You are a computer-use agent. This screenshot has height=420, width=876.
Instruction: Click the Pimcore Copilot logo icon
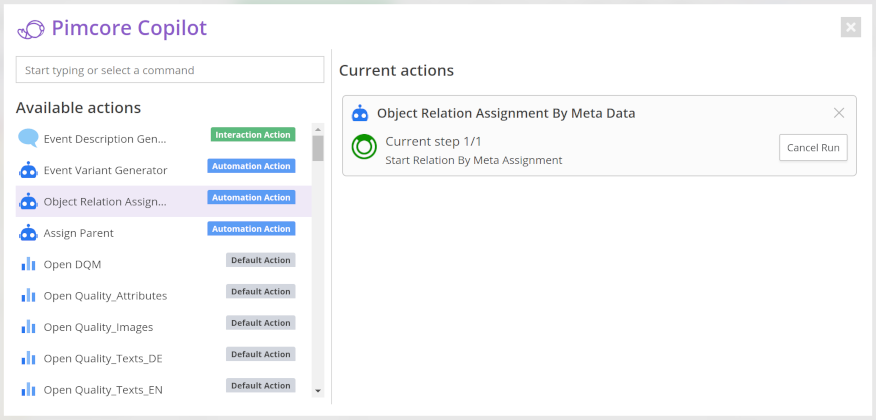tap(30, 29)
